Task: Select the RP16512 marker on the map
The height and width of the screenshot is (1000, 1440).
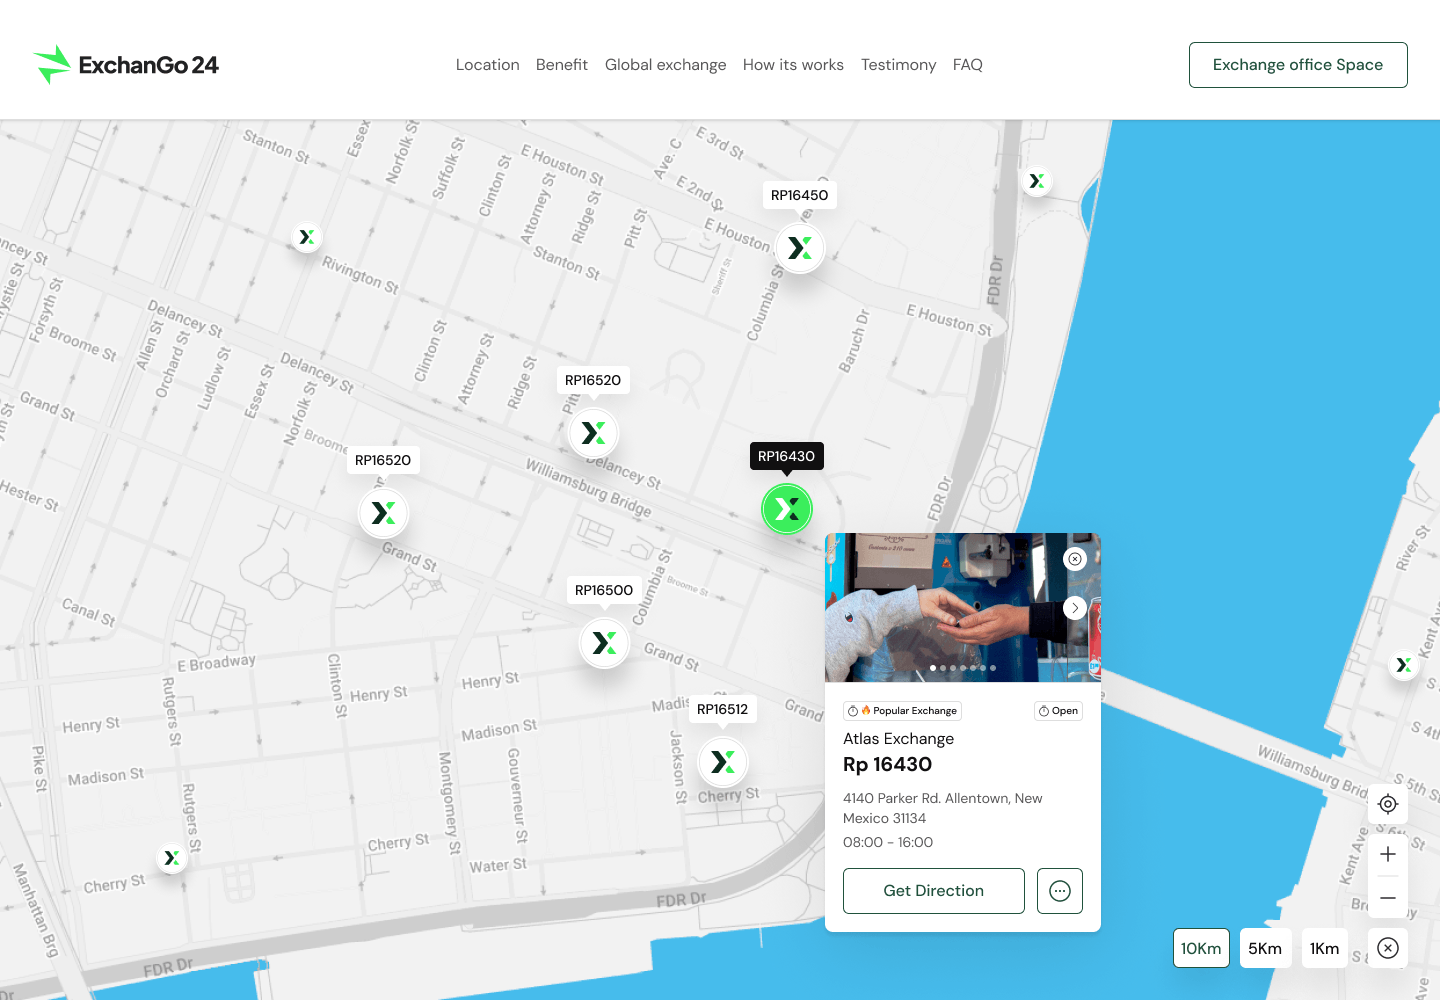Action: (x=723, y=761)
